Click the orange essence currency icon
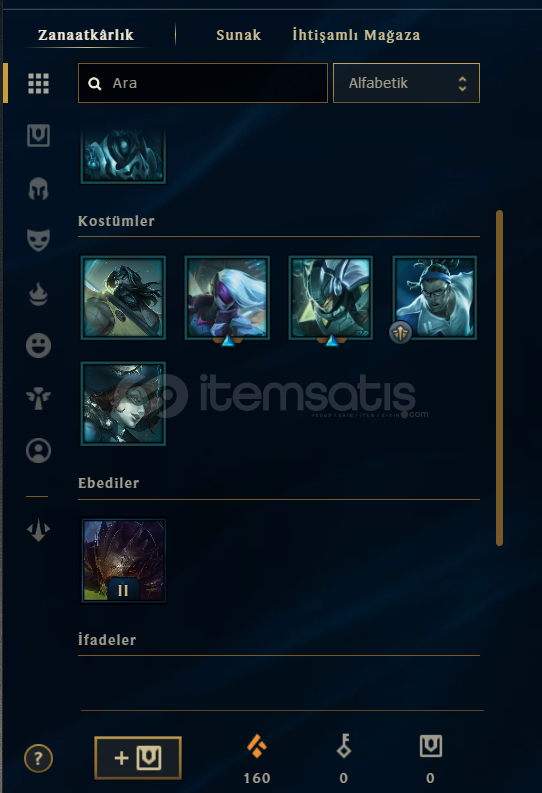This screenshot has height=793, width=542. (x=257, y=746)
